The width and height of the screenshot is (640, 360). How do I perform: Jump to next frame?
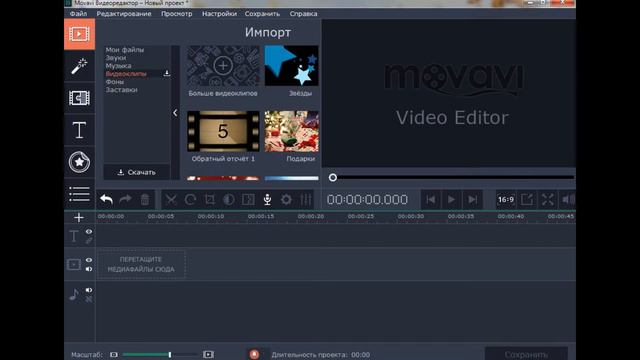473,200
